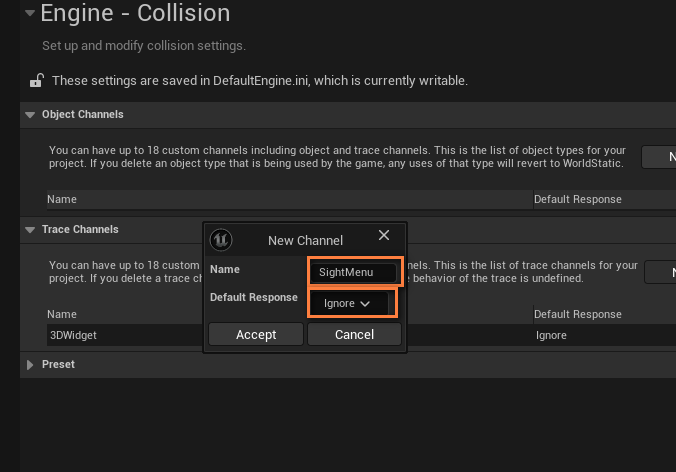Image resolution: width=676 pixels, height=472 pixels.
Task: Expand the Preset section
Action: click(x=30, y=365)
